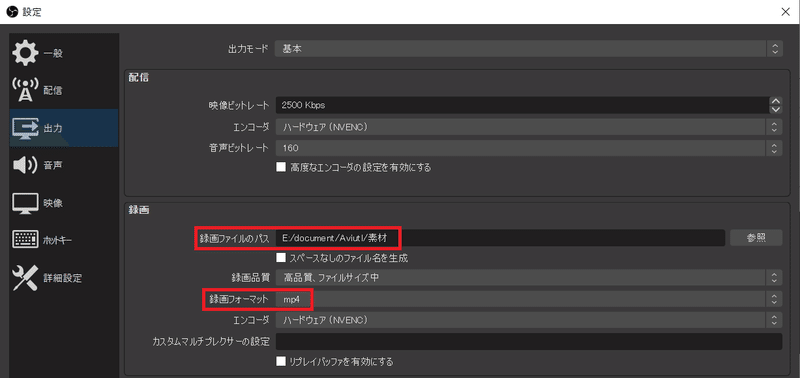Click the カスタムマルチプレクサーの設定 label
Screen dimensions: 800x378
[x=211, y=341]
